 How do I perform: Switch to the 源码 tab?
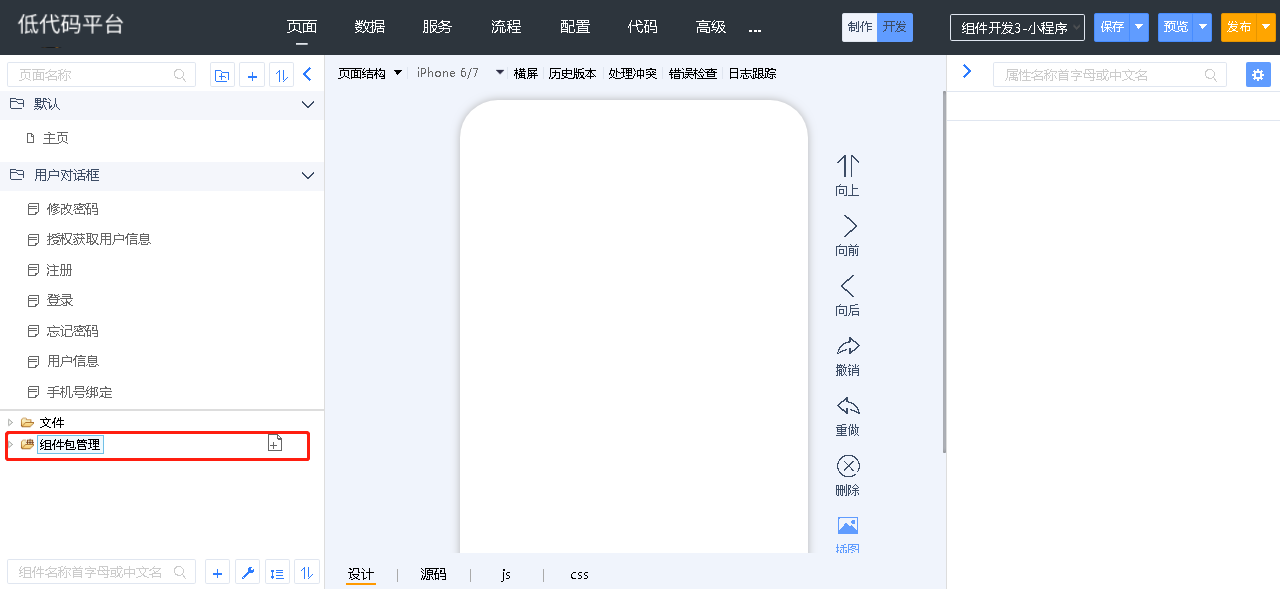pos(433,574)
